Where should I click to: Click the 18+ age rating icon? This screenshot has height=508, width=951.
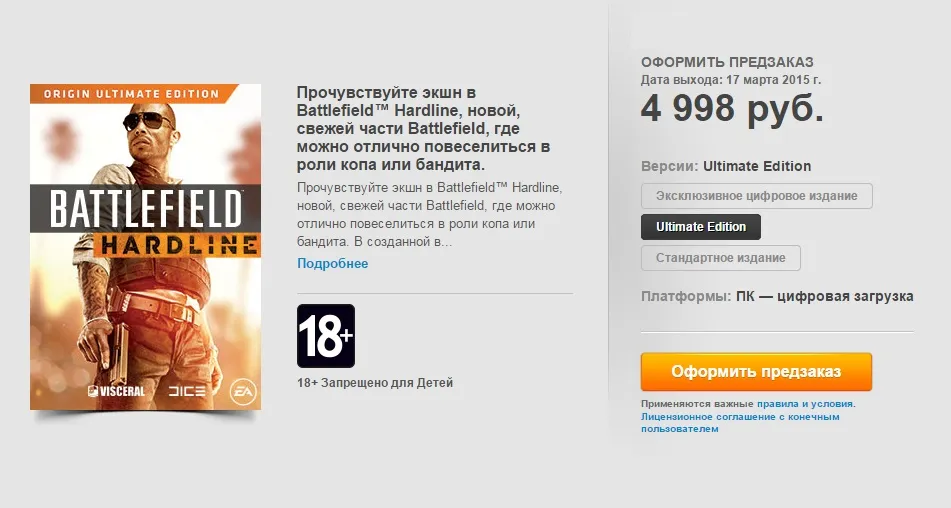coord(326,336)
